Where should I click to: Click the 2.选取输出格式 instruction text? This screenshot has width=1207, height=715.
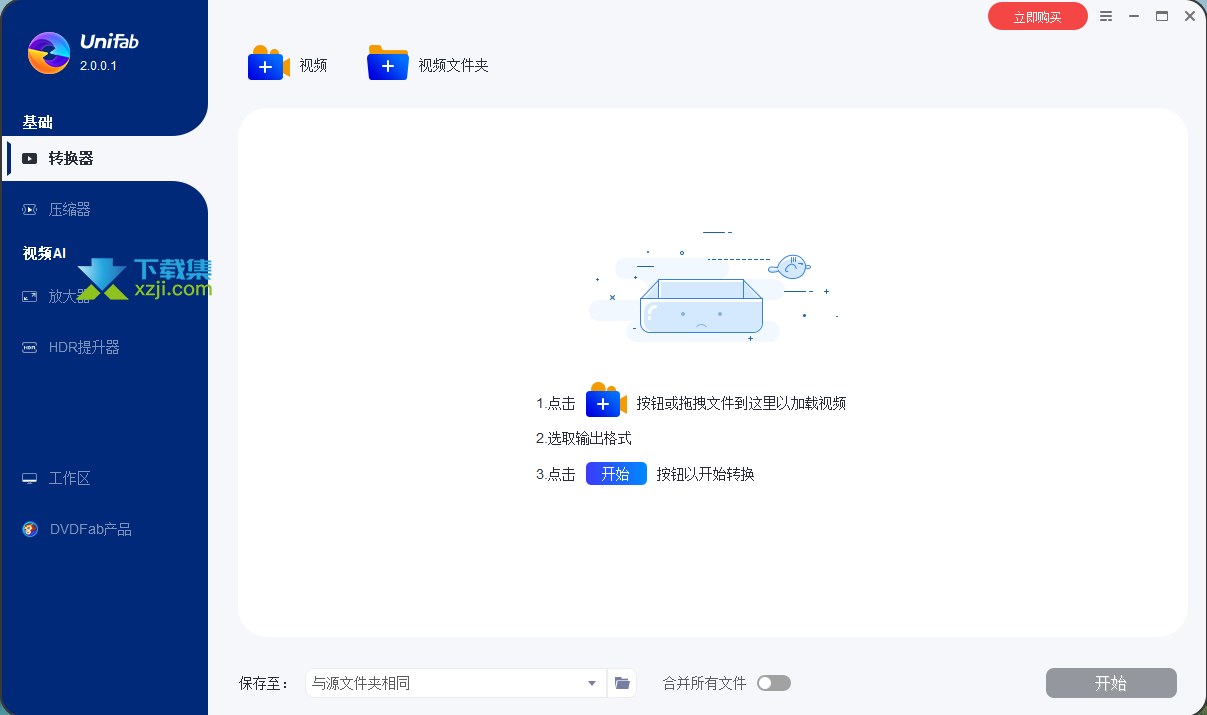click(584, 438)
